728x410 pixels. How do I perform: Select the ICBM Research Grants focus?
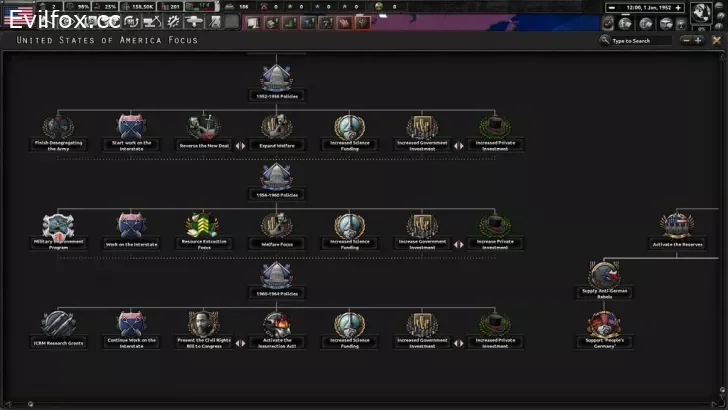tap(57, 326)
